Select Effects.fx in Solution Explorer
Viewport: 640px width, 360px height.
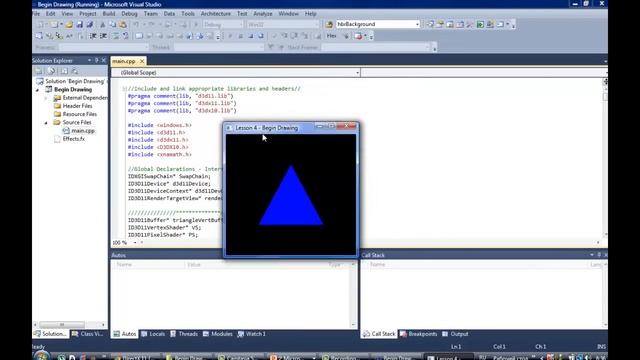73,139
